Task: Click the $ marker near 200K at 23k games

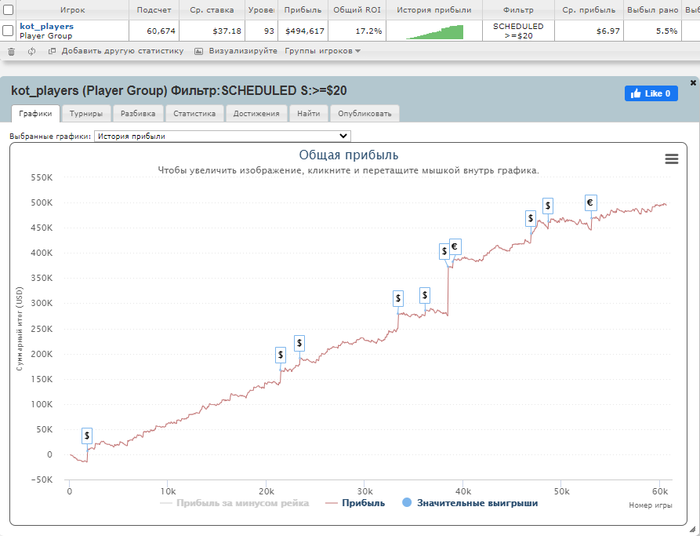Action: pos(299,343)
